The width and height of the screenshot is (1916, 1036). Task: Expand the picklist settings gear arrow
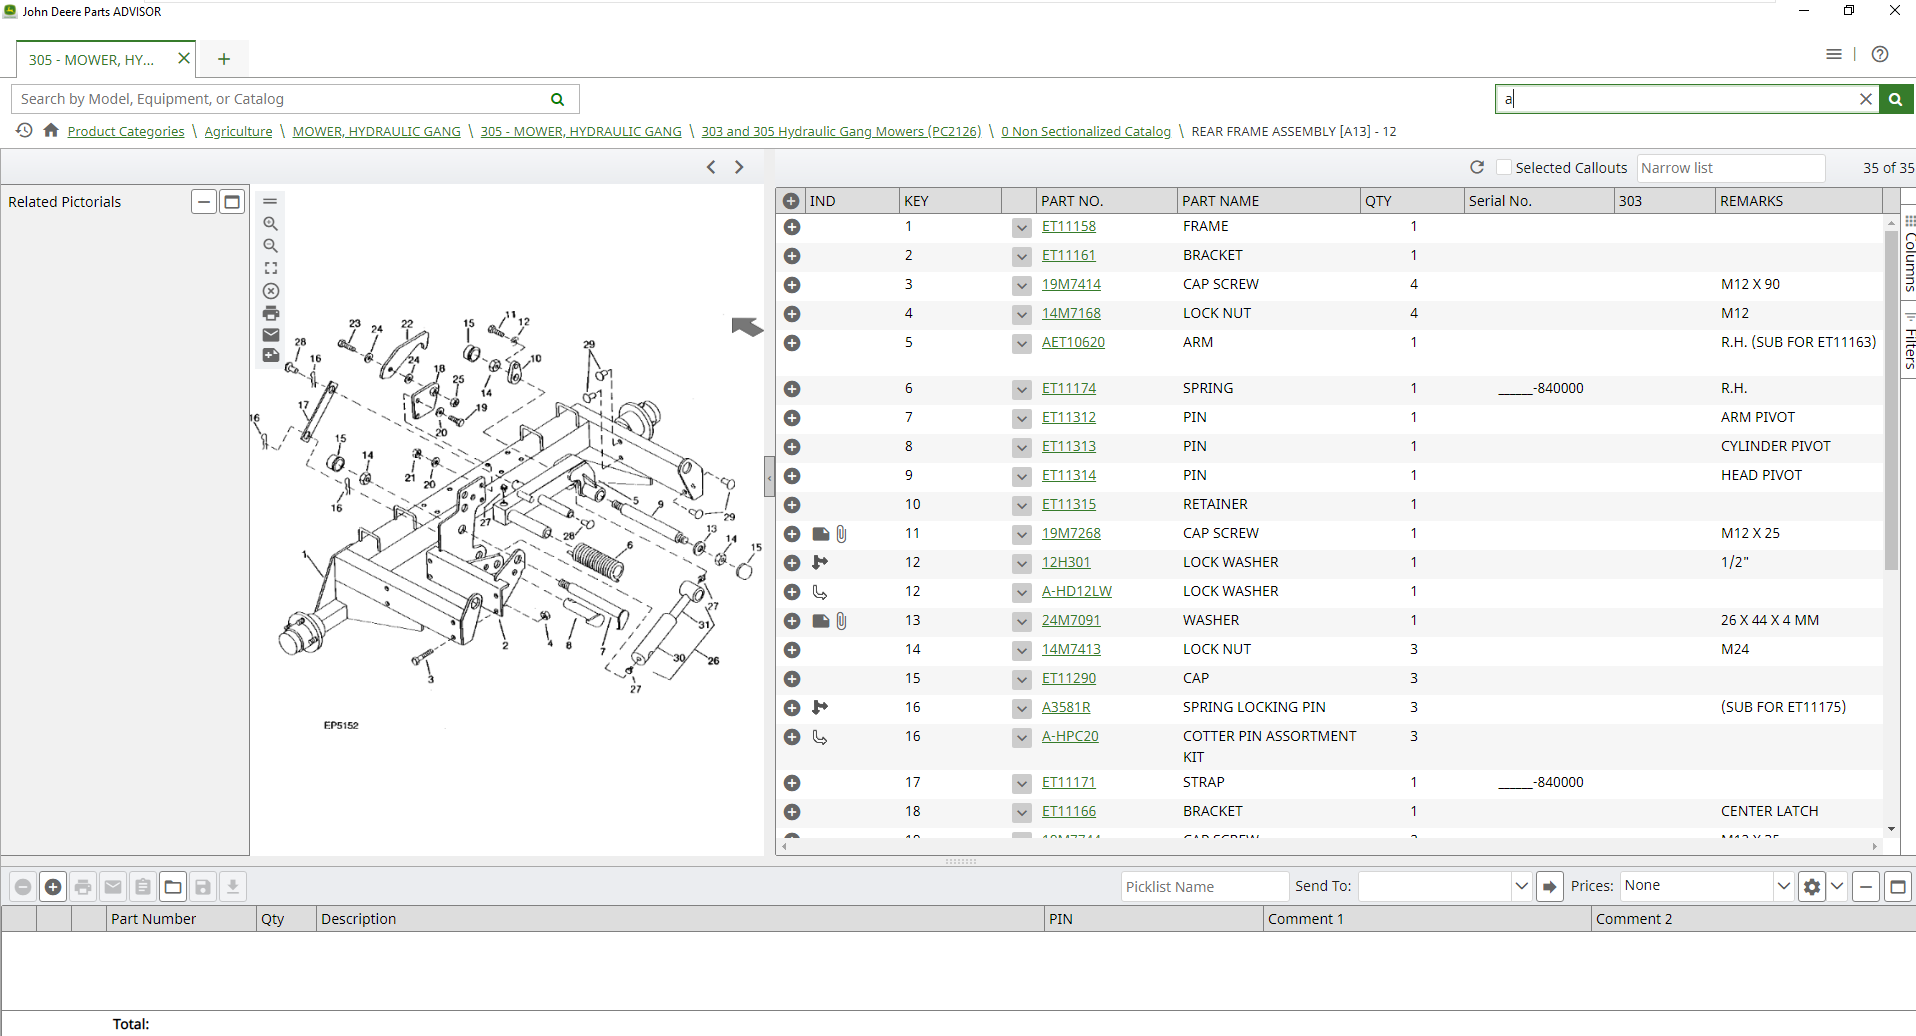(1837, 886)
